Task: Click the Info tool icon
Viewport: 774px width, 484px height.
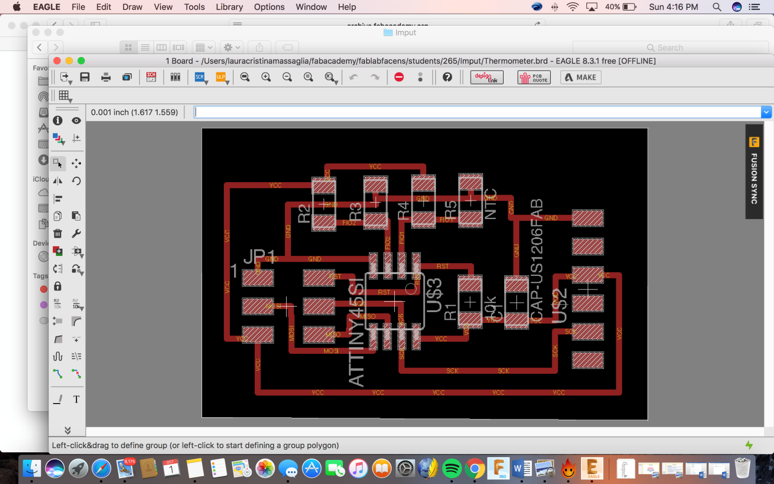Action: [58, 120]
